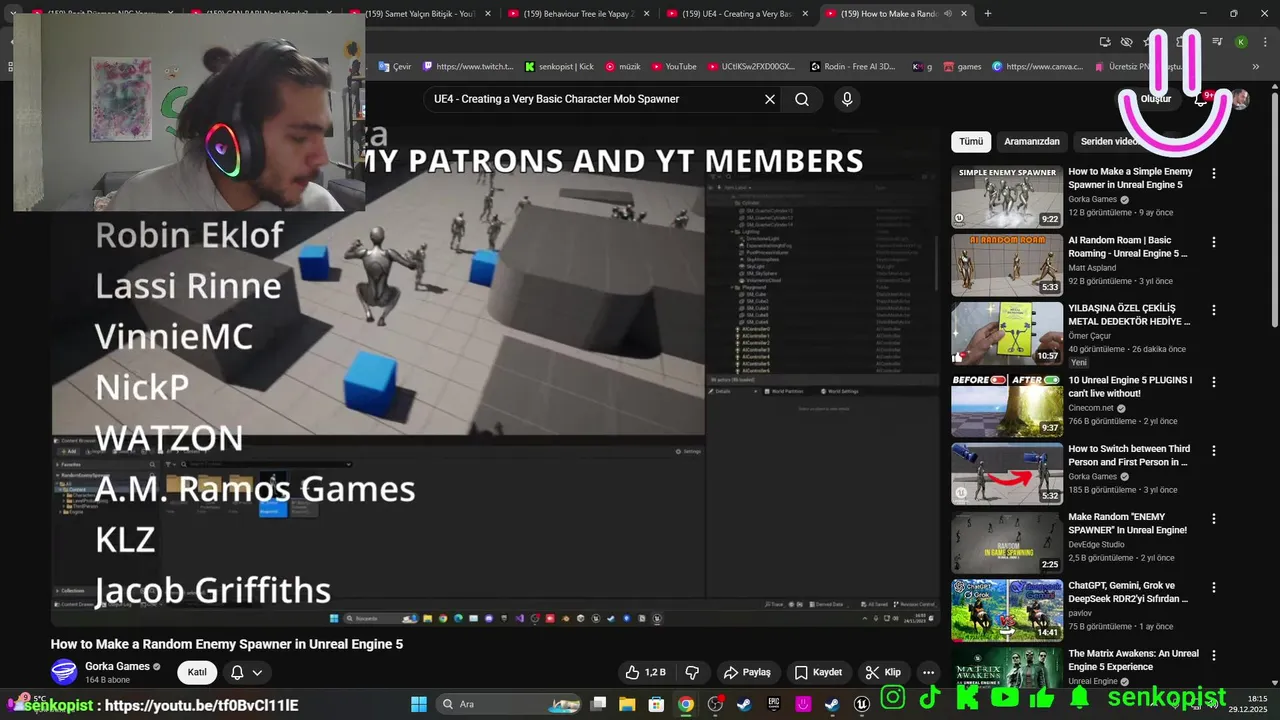Mute the active tab via speaker icon

point(947,14)
